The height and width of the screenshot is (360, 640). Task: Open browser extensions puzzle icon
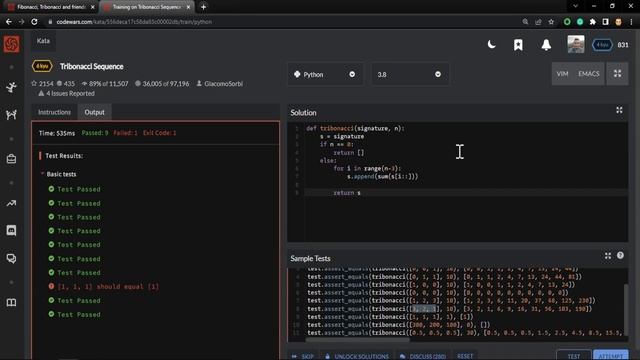593,22
